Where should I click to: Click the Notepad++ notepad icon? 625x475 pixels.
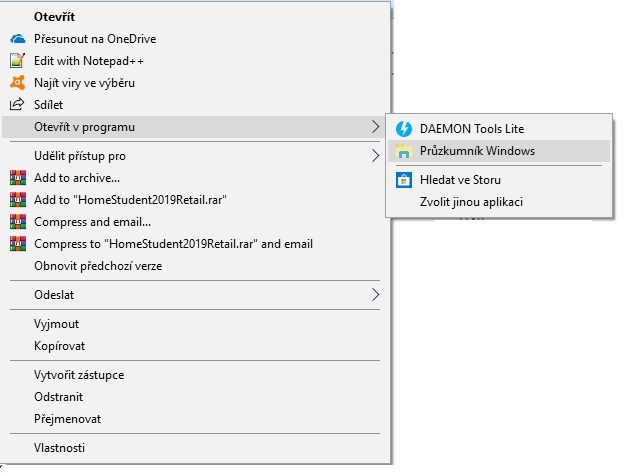pos(18,61)
